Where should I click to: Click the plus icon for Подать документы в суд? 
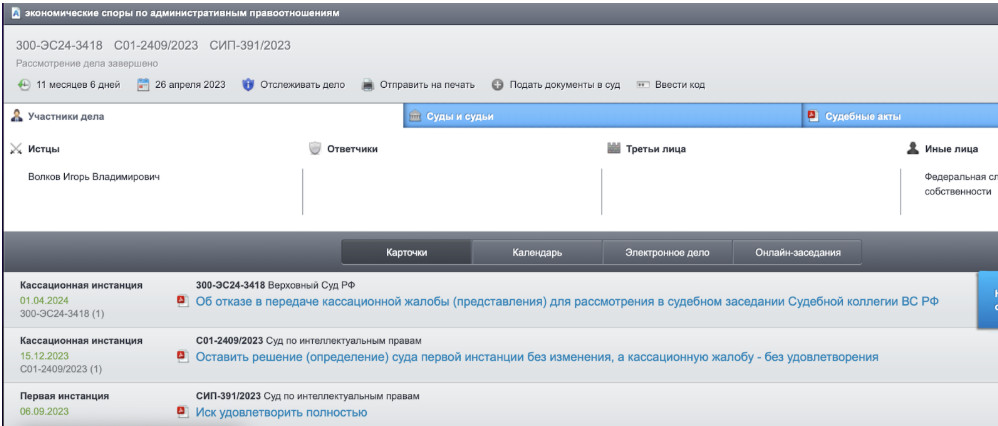(x=498, y=85)
